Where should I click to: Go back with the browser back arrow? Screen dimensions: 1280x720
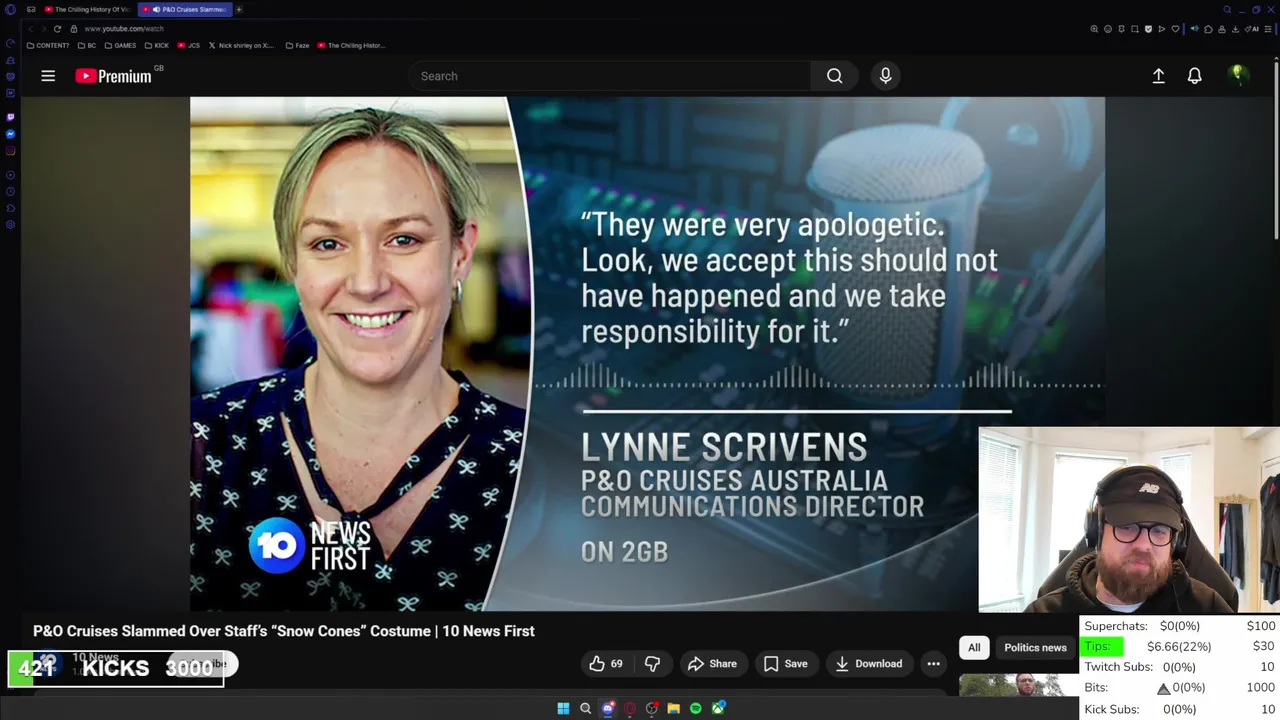coord(30,29)
